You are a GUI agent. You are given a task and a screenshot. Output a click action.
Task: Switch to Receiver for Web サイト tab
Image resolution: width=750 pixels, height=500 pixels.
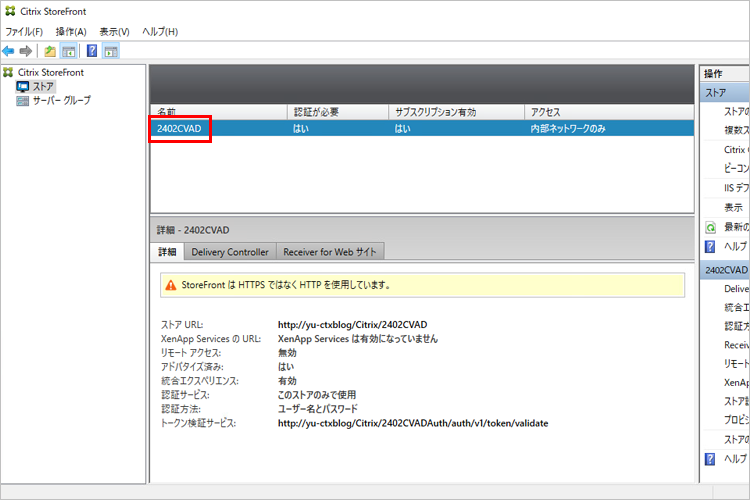329,252
